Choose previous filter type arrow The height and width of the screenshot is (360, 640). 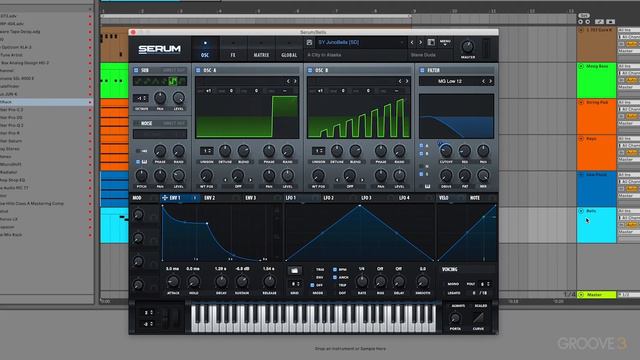[x=484, y=81]
